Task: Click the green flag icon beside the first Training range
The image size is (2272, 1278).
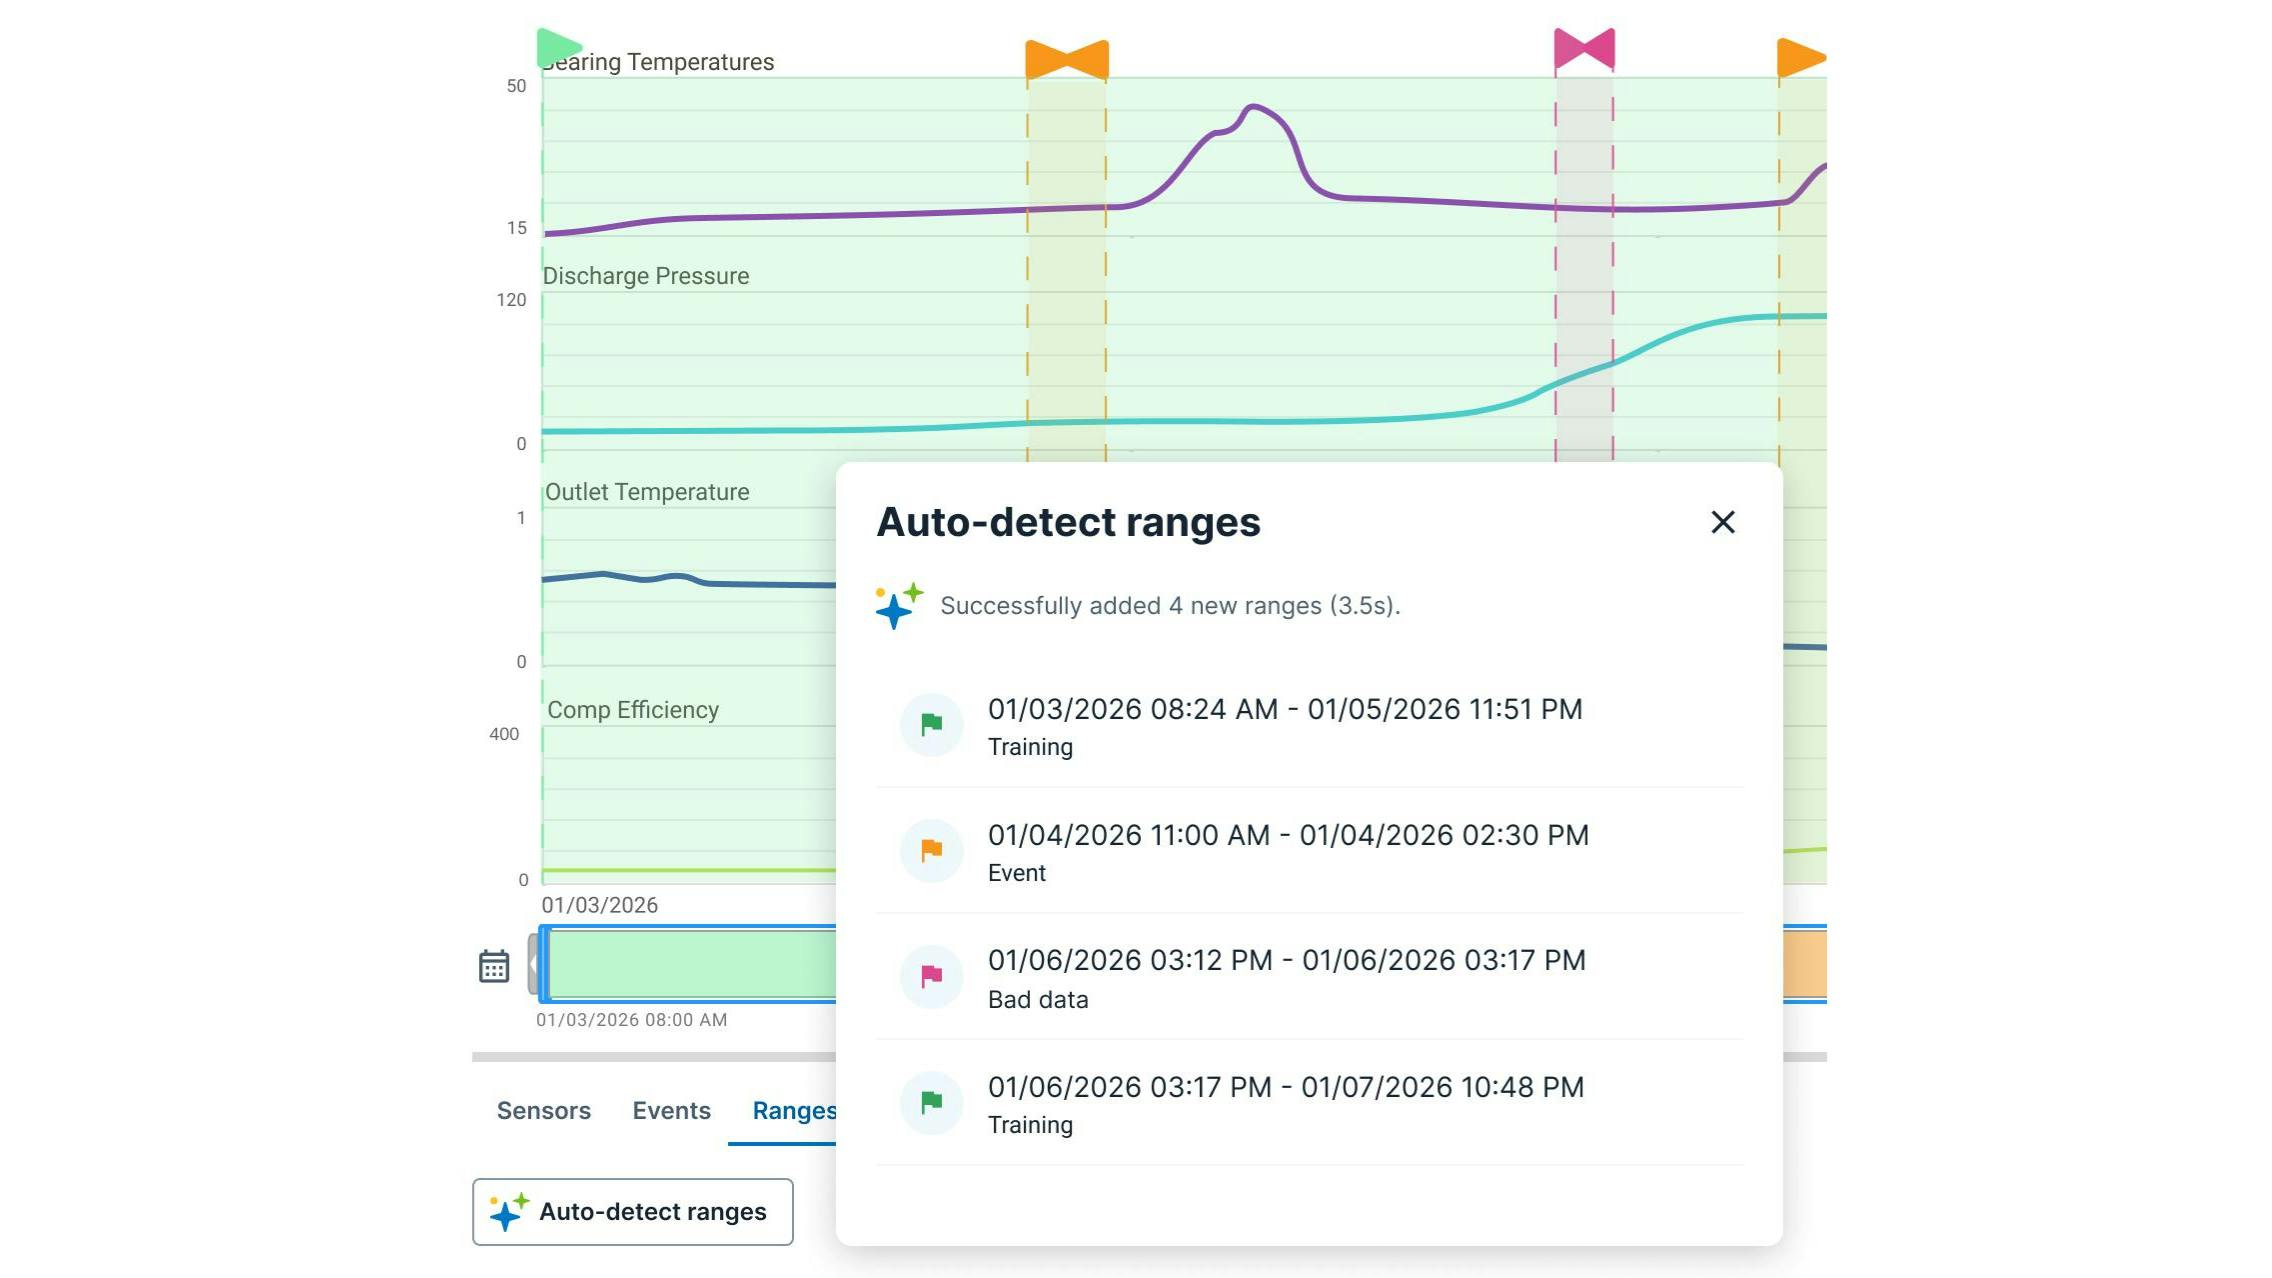Action: coord(930,724)
